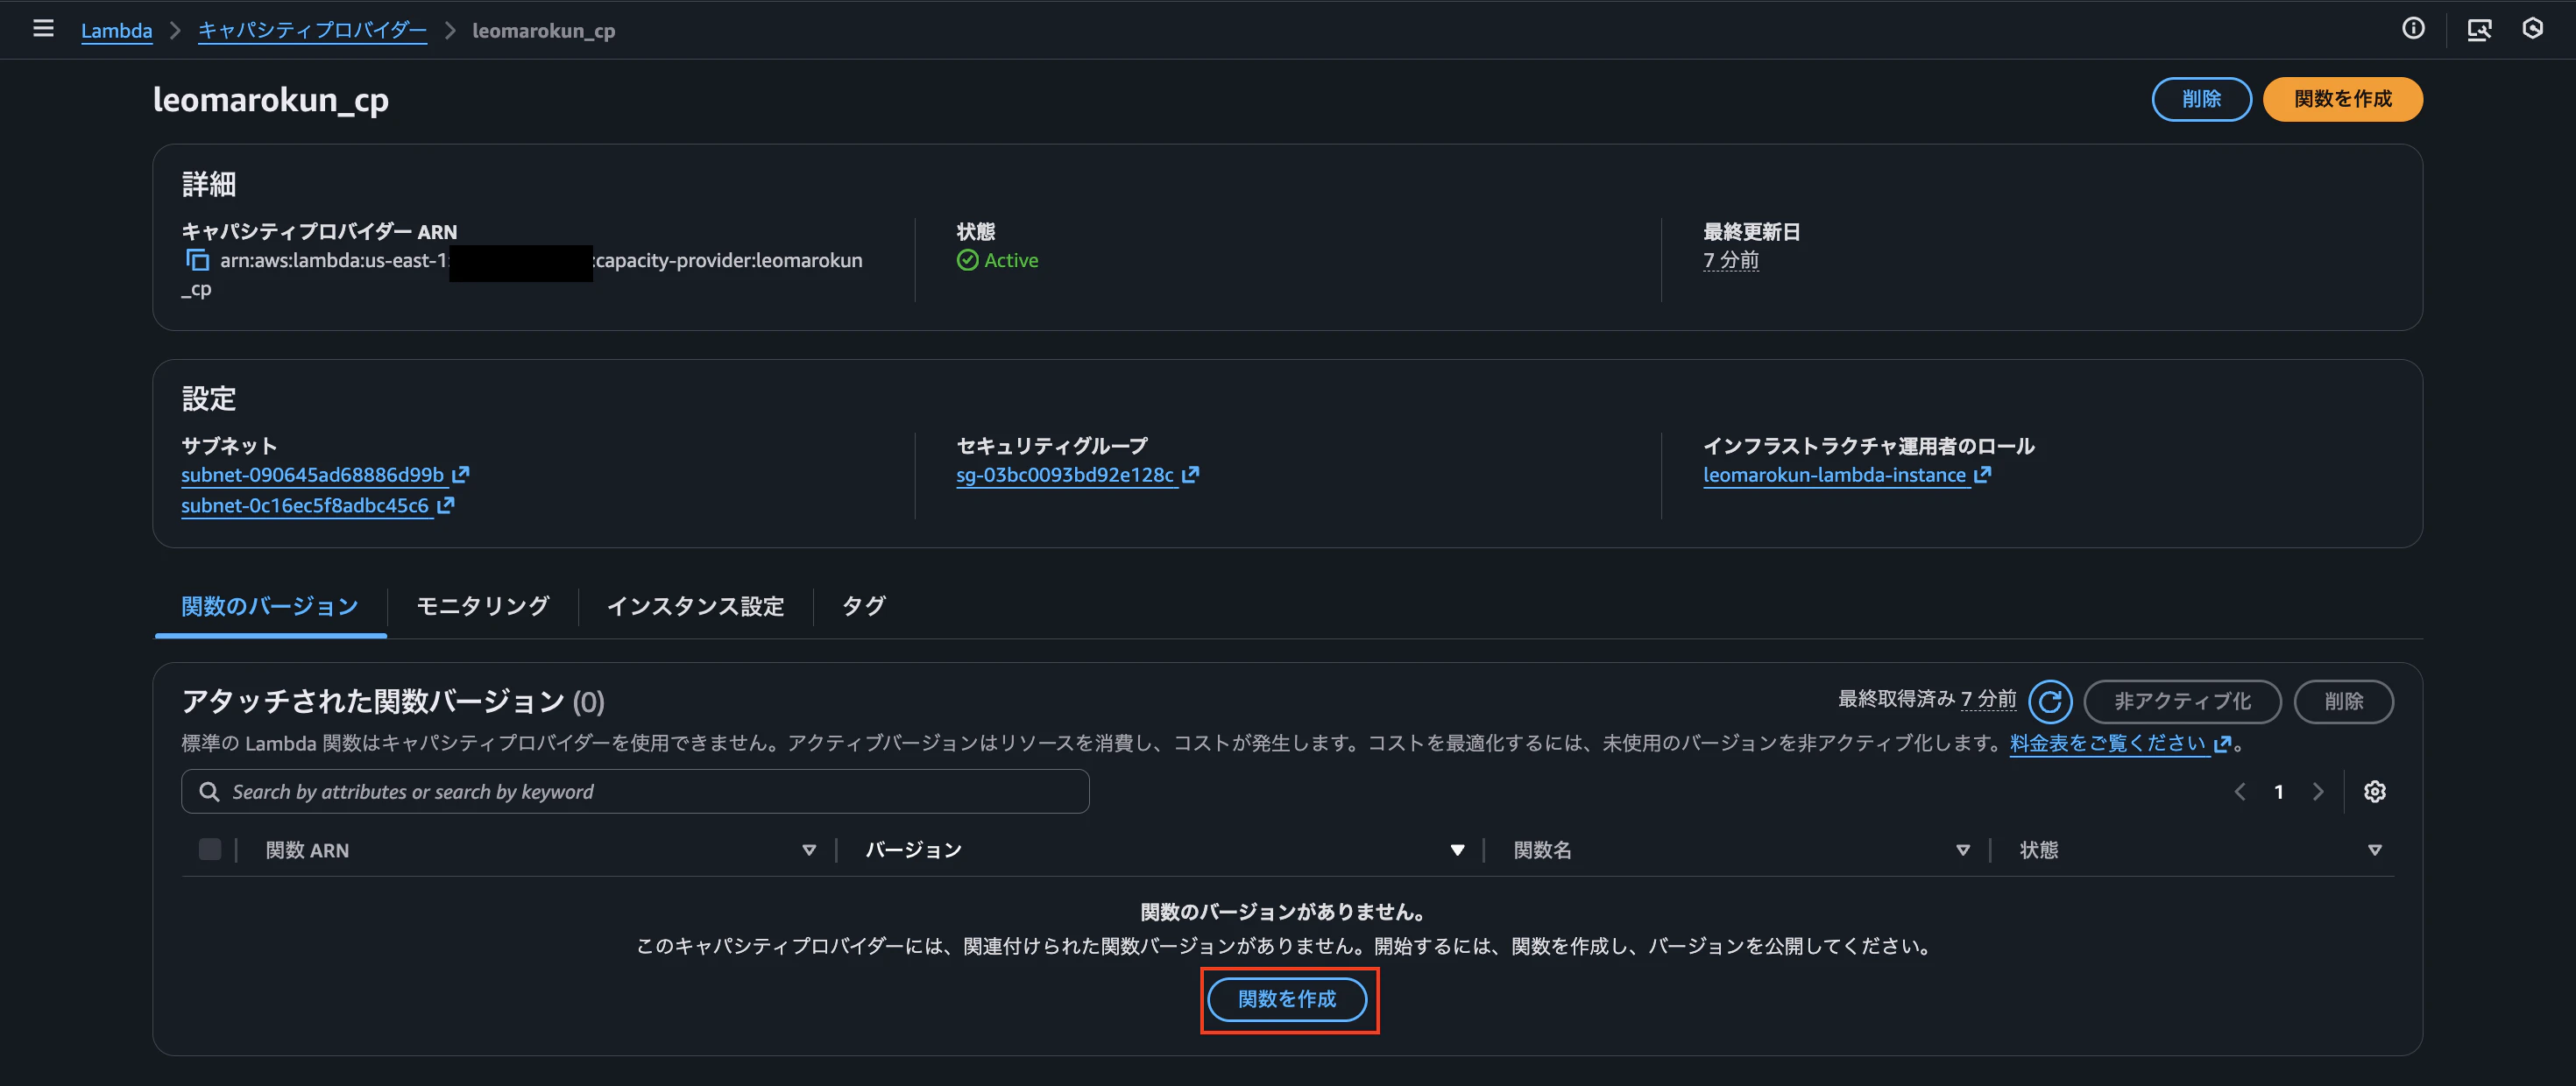The width and height of the screenshot is (2576, 1086).
Task: Switch to 関数のバージョン tab
Action: pos(270,606)
